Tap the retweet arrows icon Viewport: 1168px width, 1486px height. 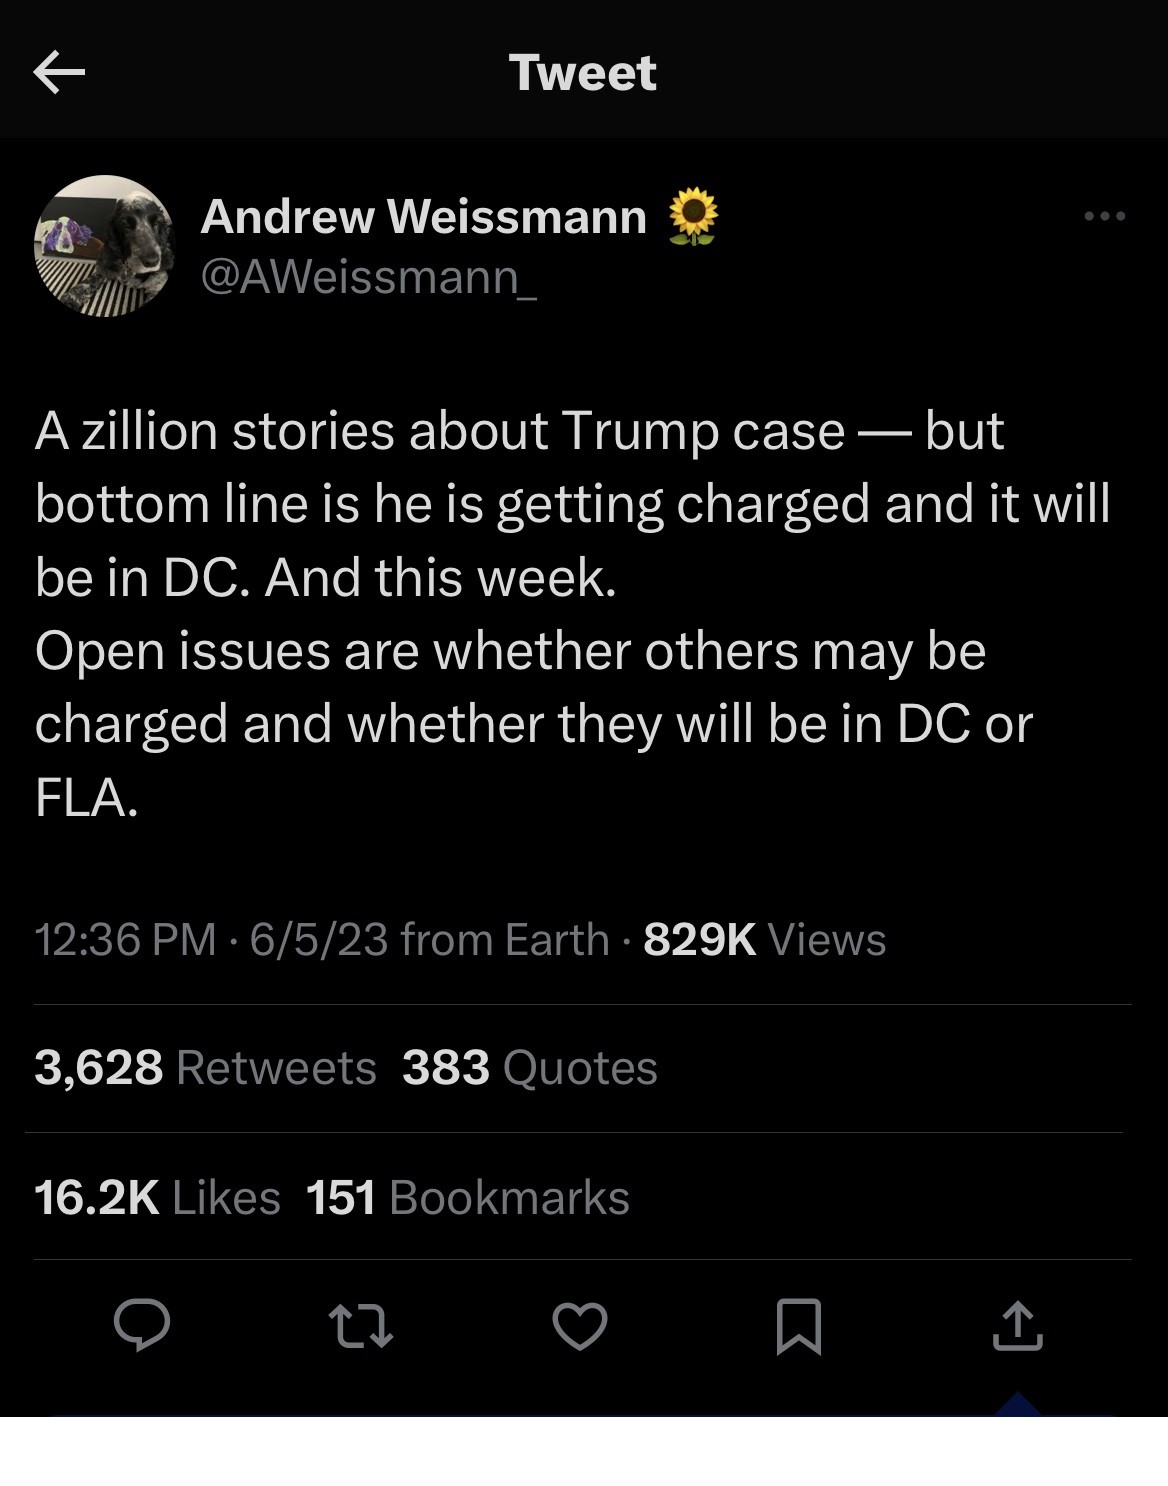point(361,1325)
